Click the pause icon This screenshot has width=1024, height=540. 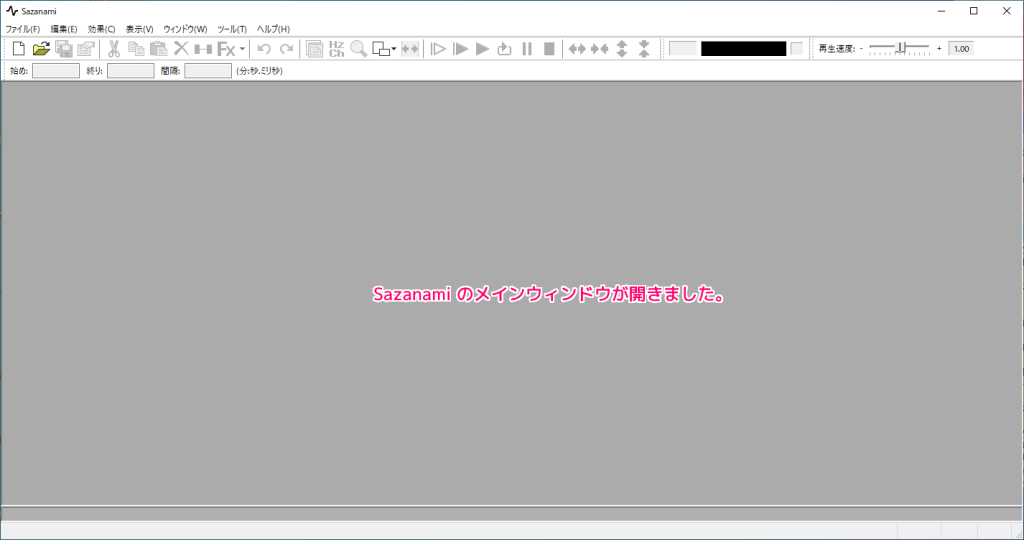coord(527,49)
